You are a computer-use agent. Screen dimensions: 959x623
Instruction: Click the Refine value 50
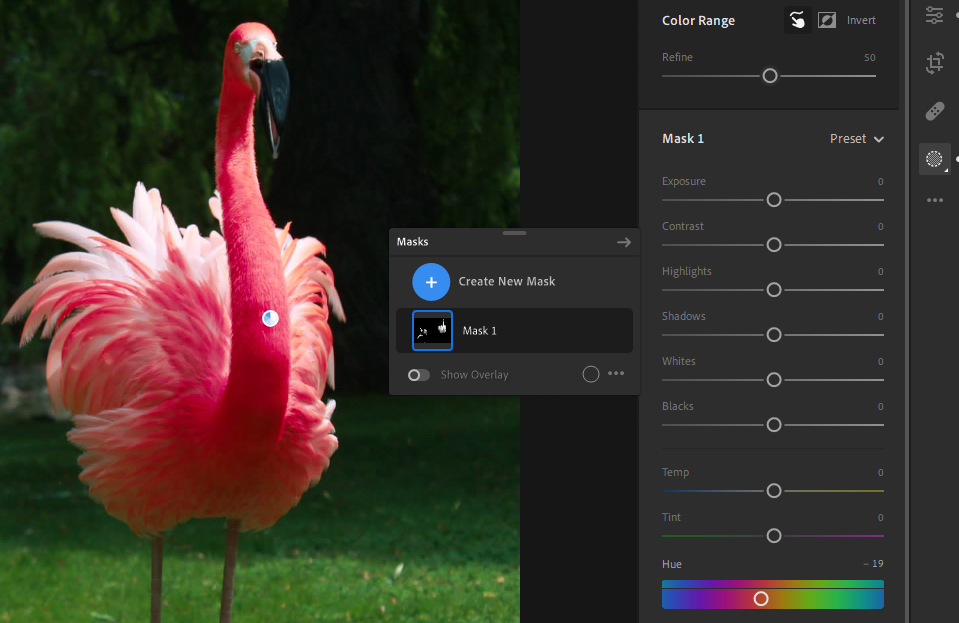click(x=870, y=57)
